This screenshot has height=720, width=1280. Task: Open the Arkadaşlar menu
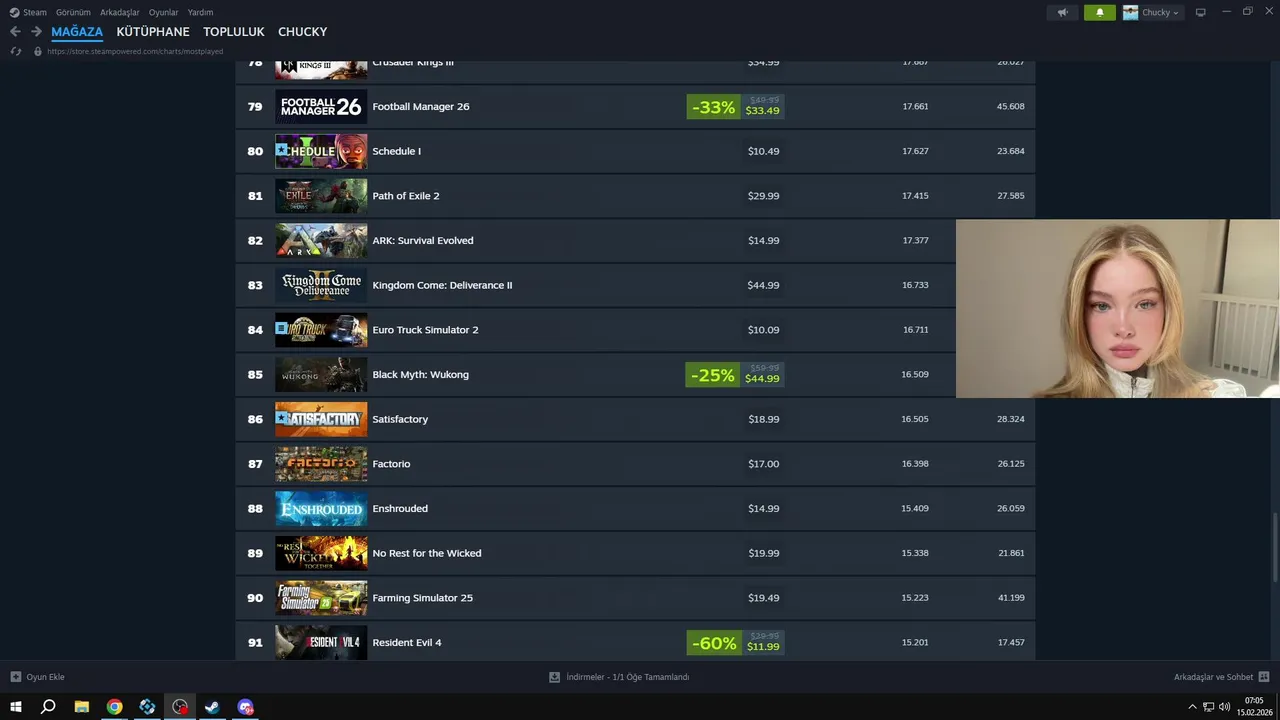click(120, 12)
